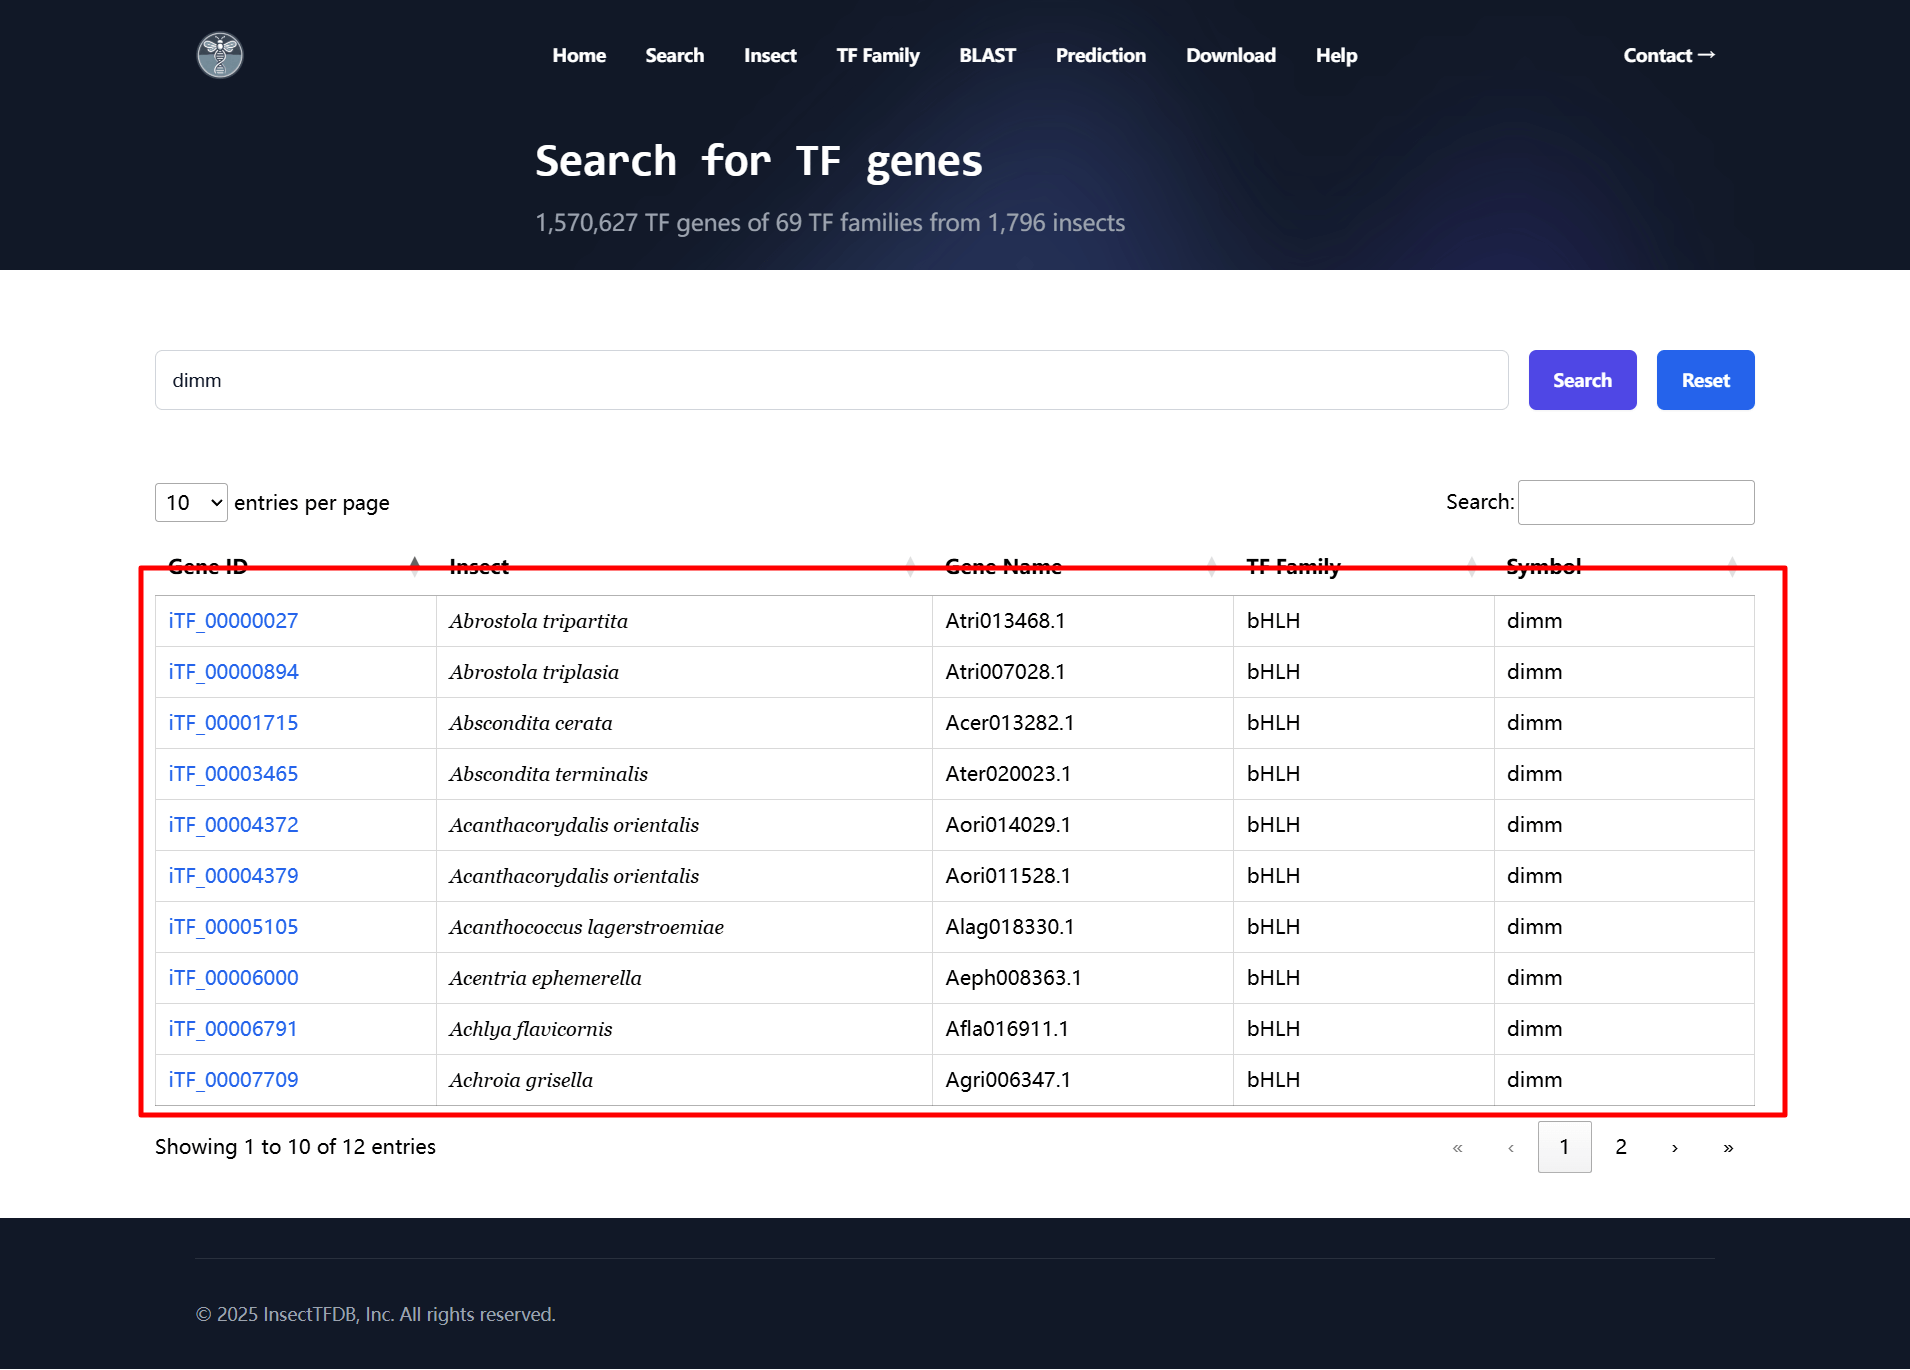Go to page 2 of results
1910x1370 pixels.
pos(1620,1147)
